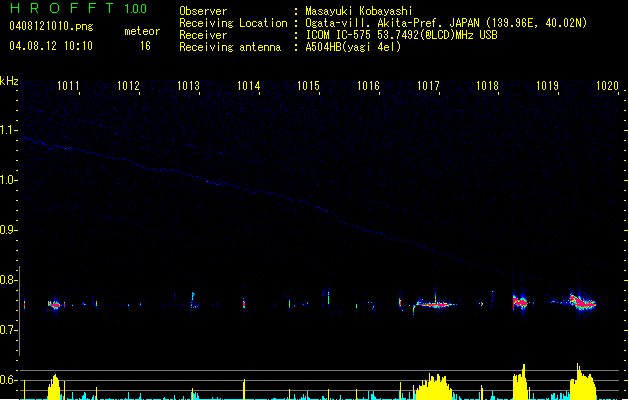Click the date stamp 04.08.12 10:10
The height and width of the screenshot is (400, 629).
click(x=51, y=46)
